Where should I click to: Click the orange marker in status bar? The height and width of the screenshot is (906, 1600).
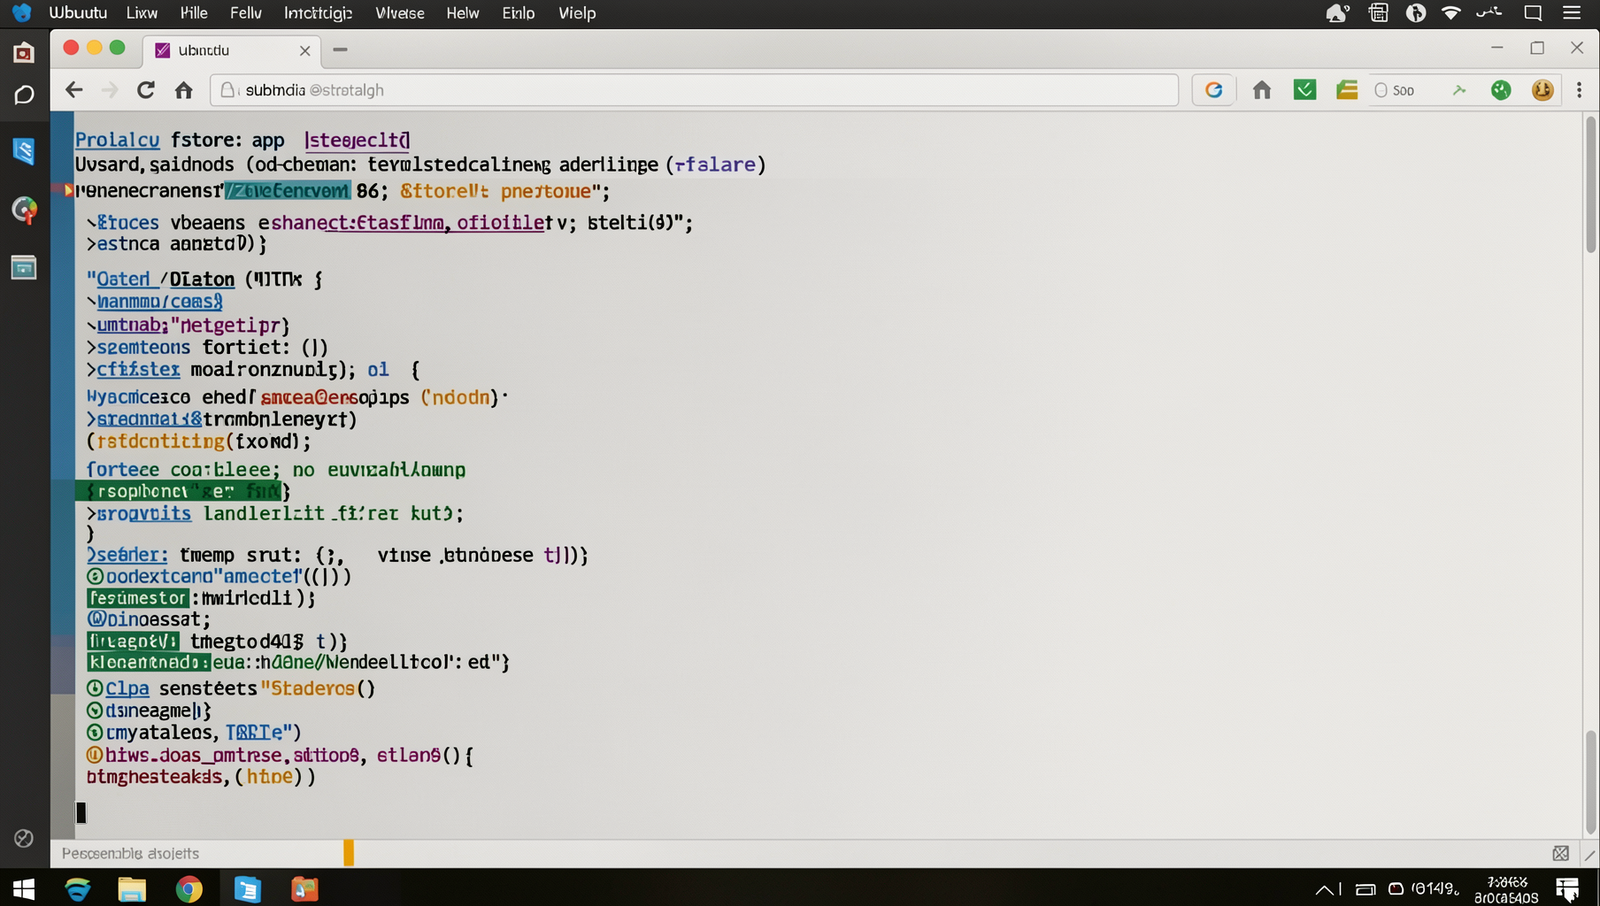349,853
